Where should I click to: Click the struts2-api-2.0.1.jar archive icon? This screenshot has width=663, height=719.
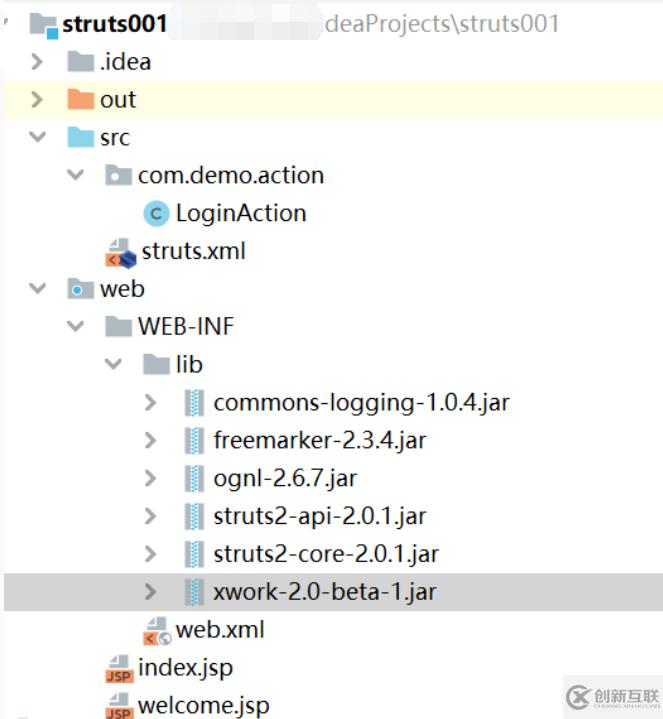coord(194,516)
